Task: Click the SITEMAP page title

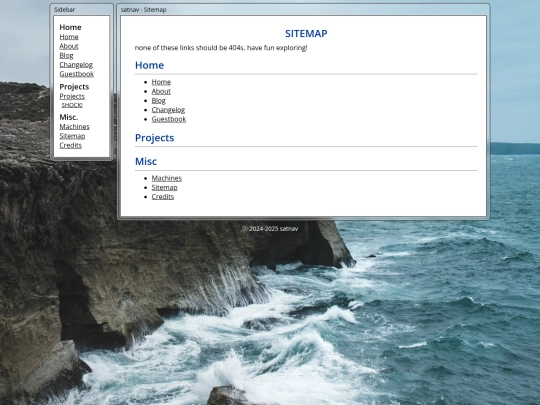Action: pyautogui.click(x=306, y=33)
